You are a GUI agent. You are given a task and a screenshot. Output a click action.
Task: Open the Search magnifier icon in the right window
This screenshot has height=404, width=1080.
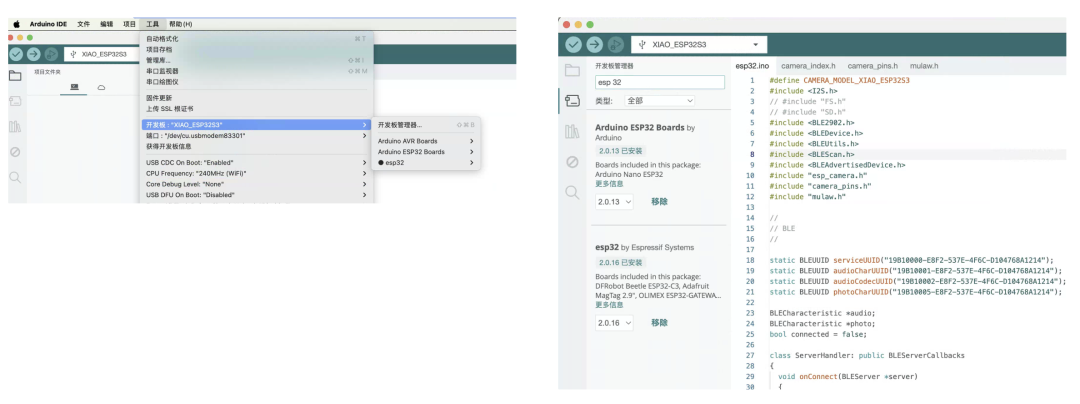[572, 192]
